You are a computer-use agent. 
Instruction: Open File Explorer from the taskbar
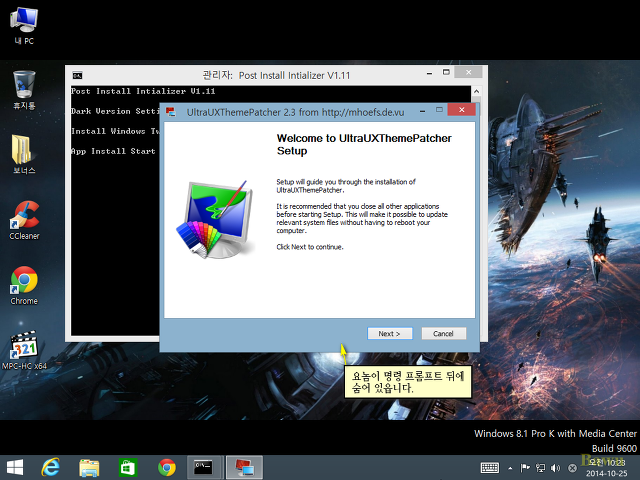(89, 468)
